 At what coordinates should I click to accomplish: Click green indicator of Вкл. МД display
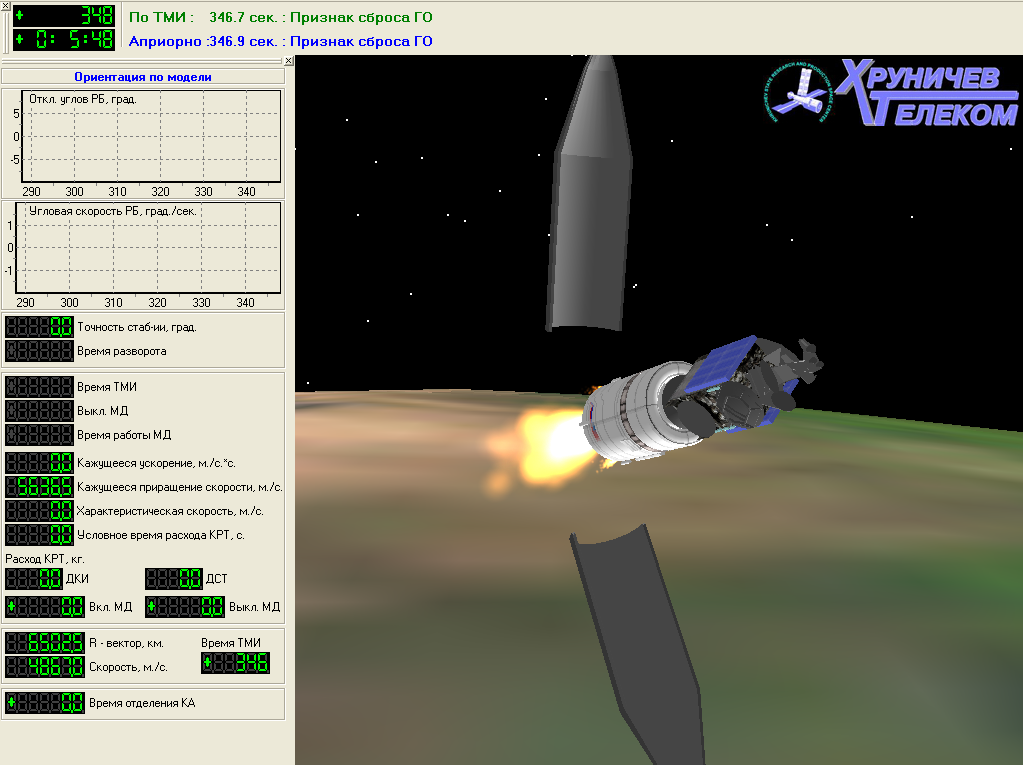coord(12,606)
